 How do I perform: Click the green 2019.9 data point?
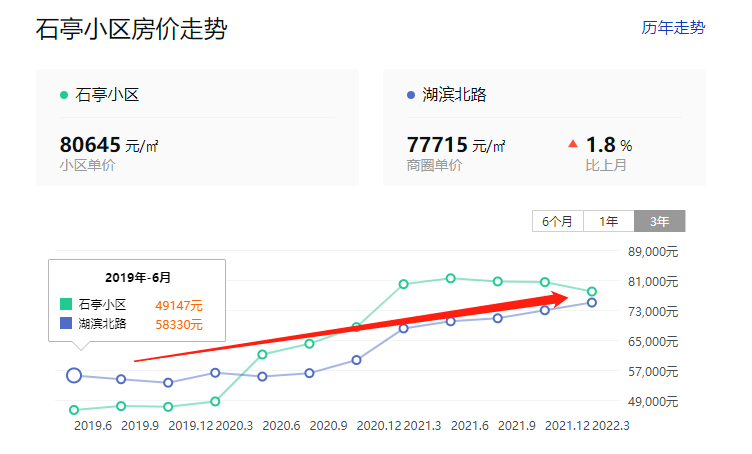tap(121, 406)
